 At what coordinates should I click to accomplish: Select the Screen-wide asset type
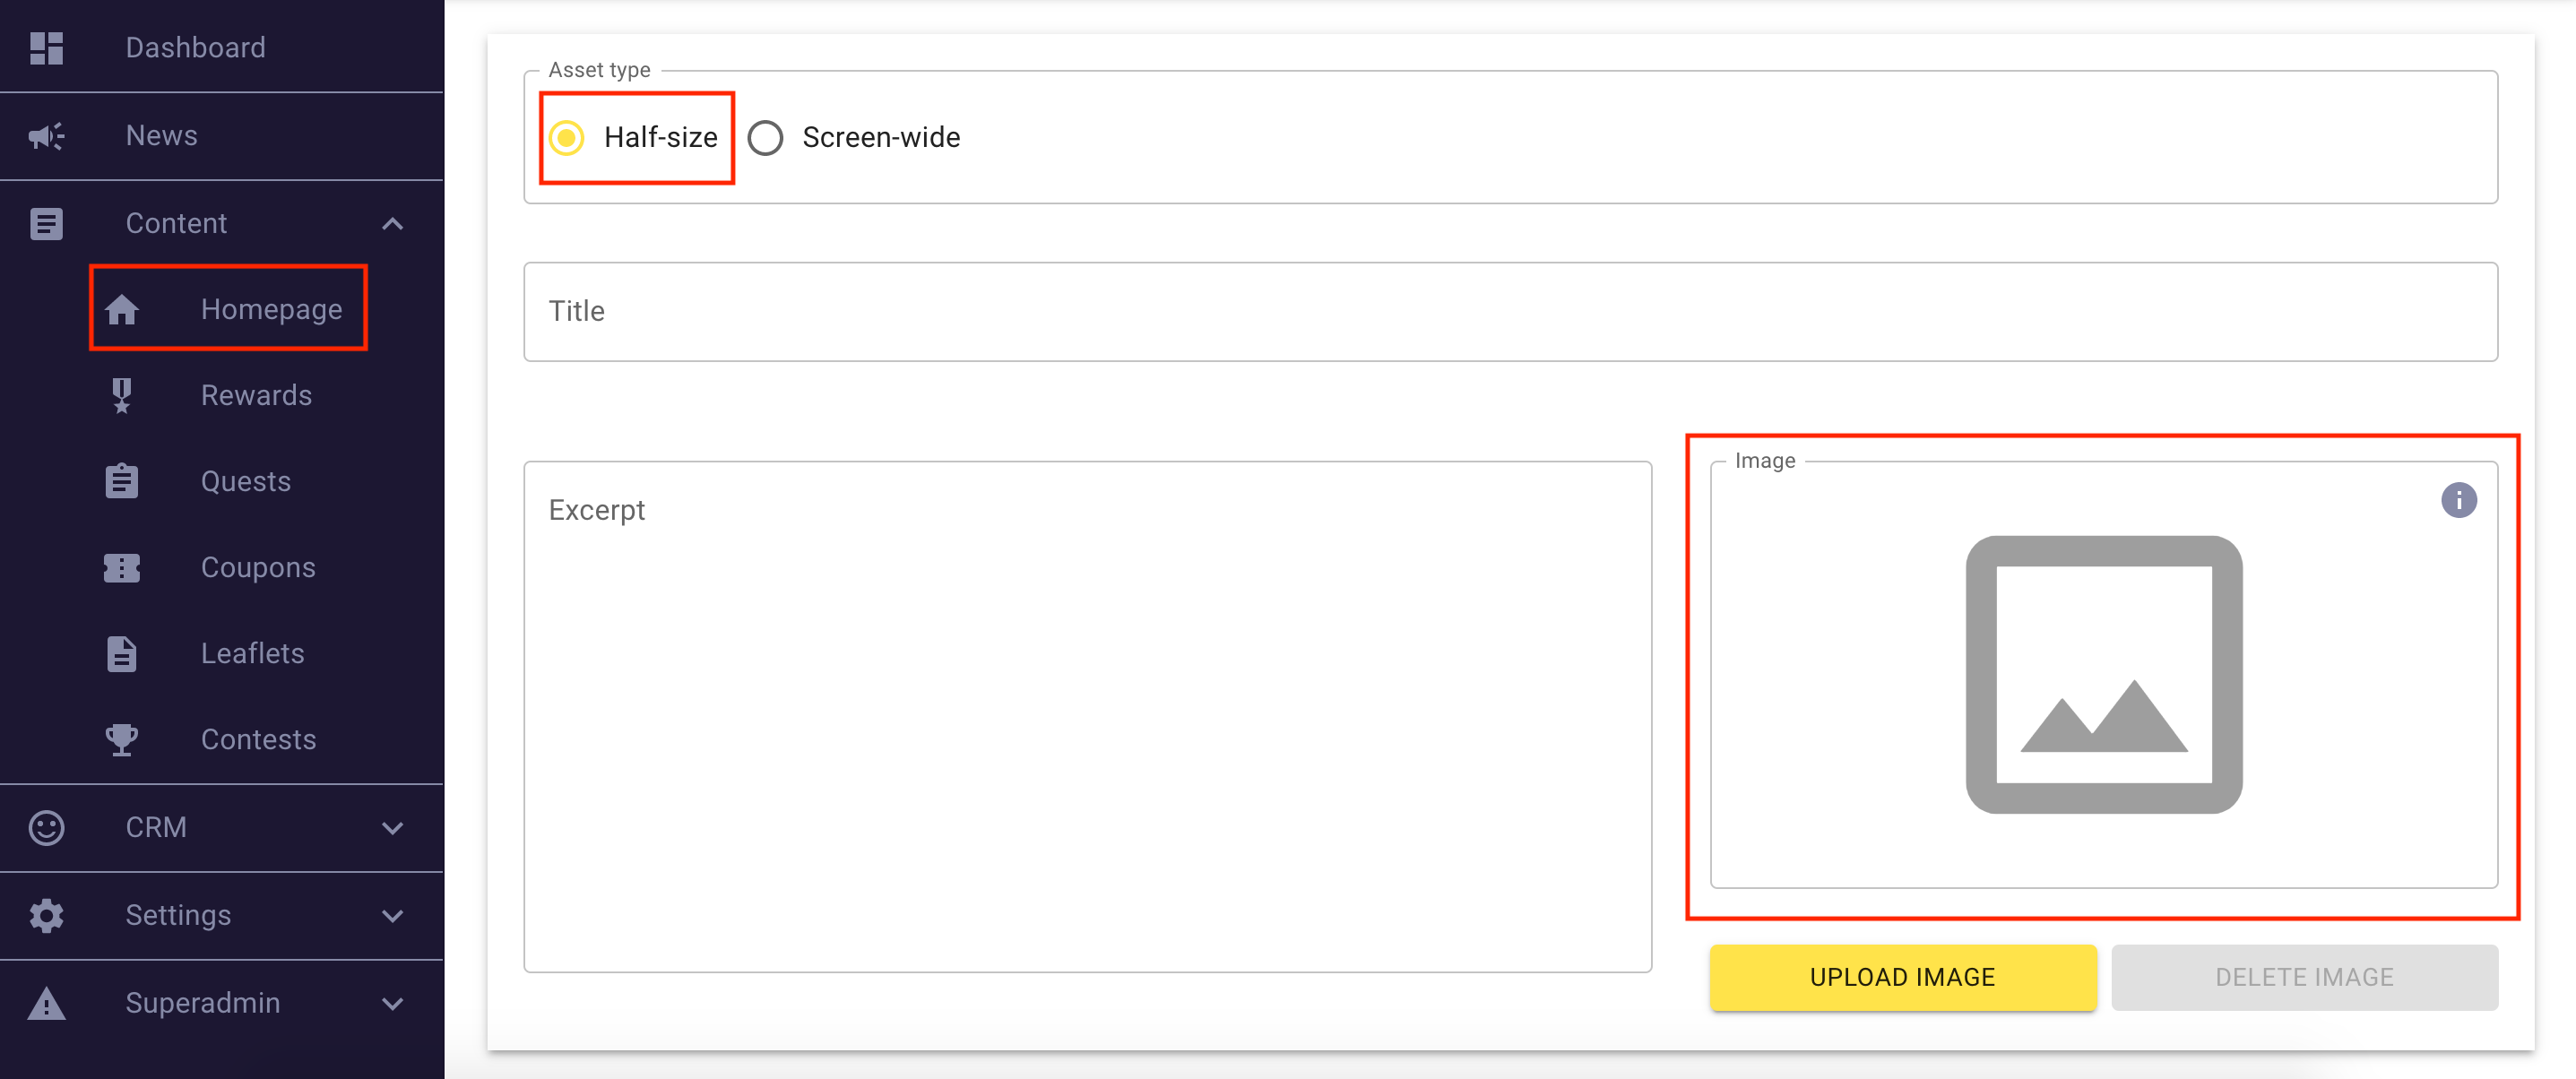coord(766,137)
